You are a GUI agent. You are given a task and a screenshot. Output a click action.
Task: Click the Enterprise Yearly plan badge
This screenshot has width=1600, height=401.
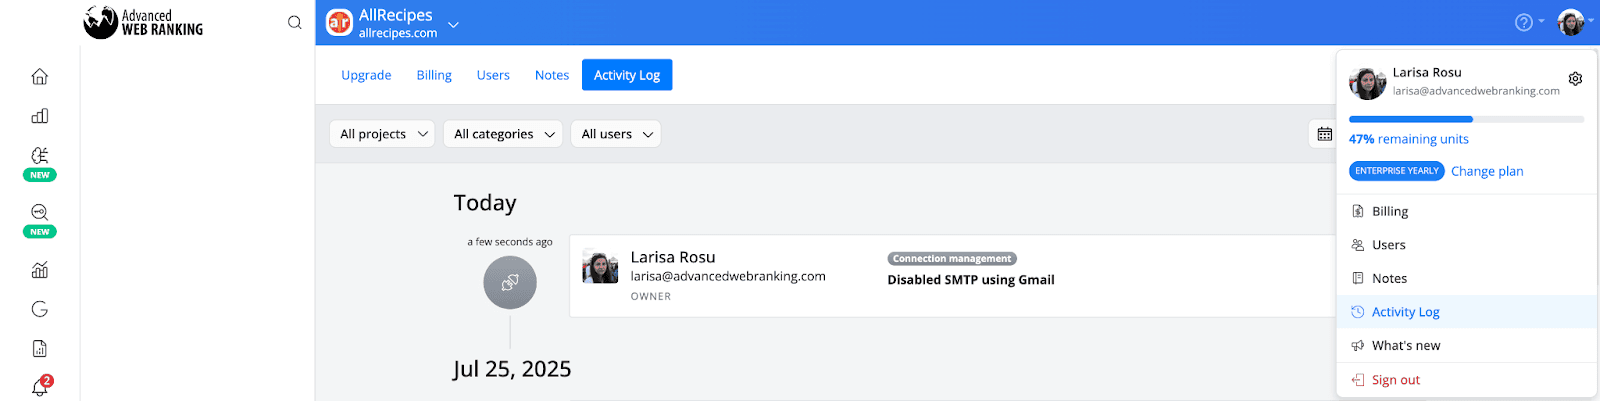pos(1396,171)
